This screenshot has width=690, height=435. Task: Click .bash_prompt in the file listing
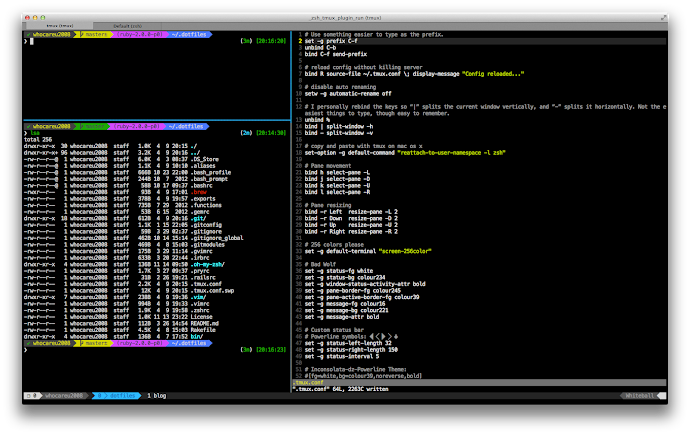point(209,179)
